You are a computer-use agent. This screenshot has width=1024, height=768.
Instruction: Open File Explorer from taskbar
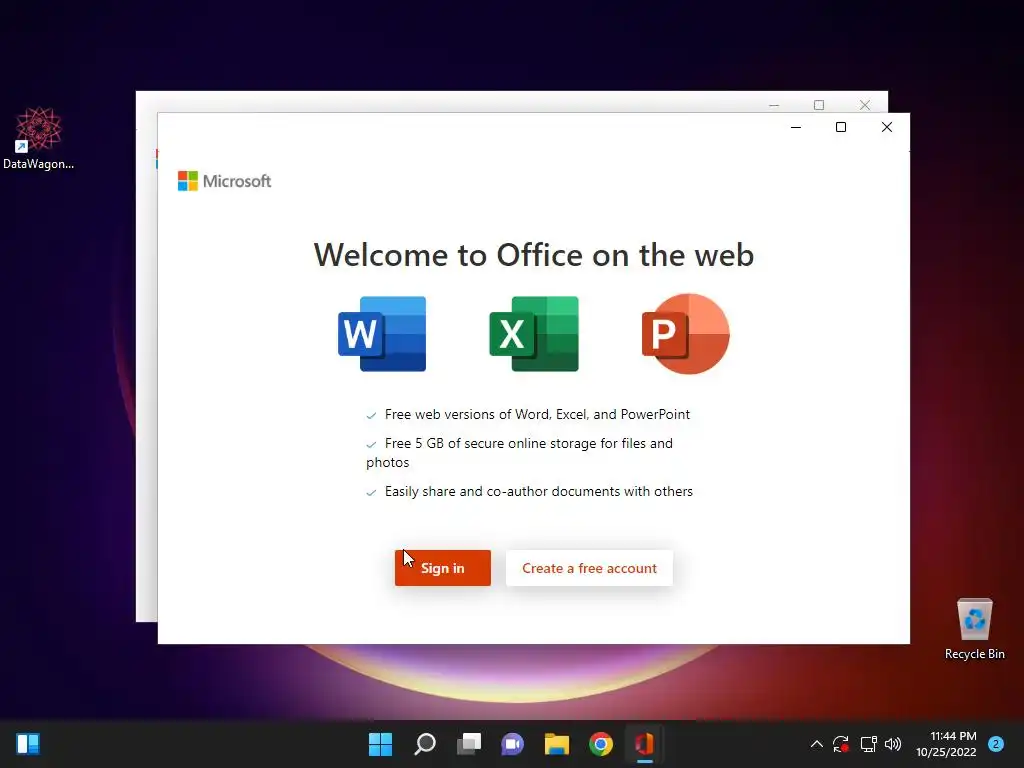click(x=556, y=744)
